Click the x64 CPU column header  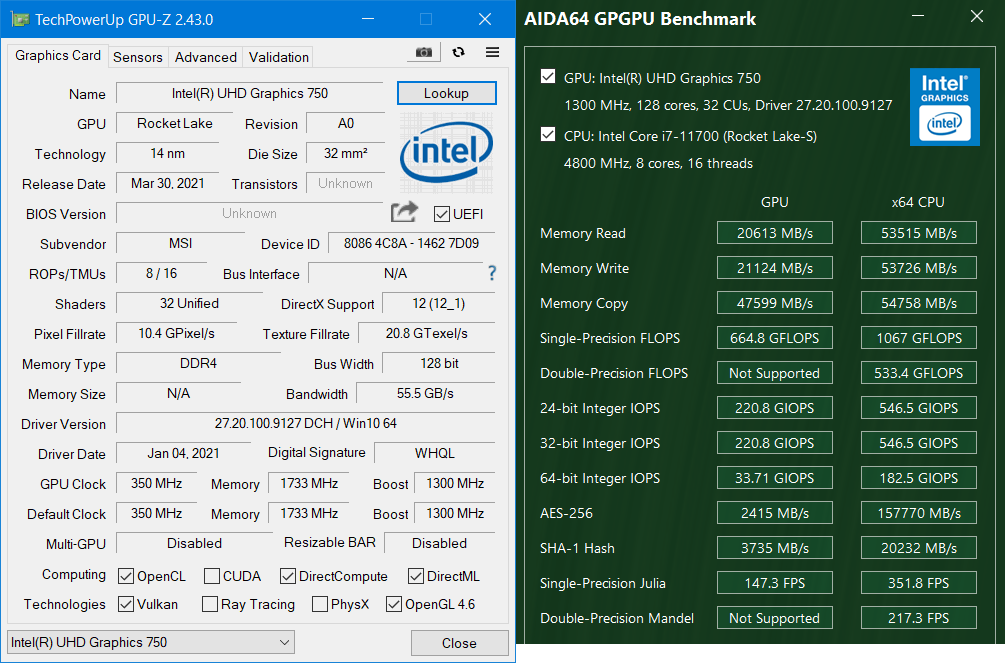point(918,202)
